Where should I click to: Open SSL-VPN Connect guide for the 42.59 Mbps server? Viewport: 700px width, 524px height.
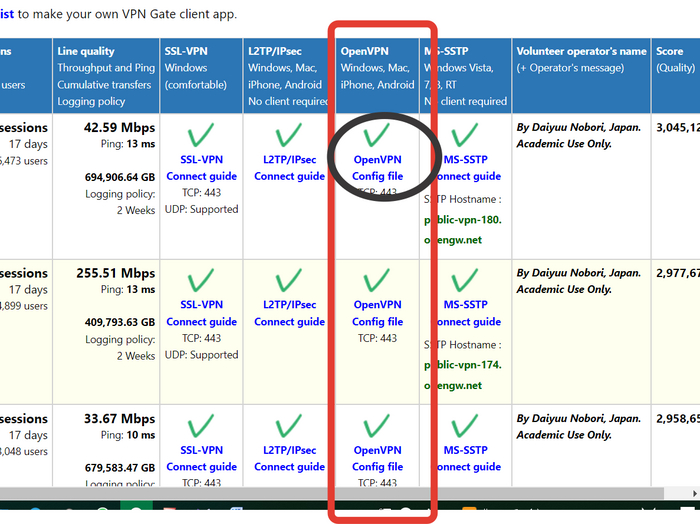pyautogui.click(x=201, y=168)
